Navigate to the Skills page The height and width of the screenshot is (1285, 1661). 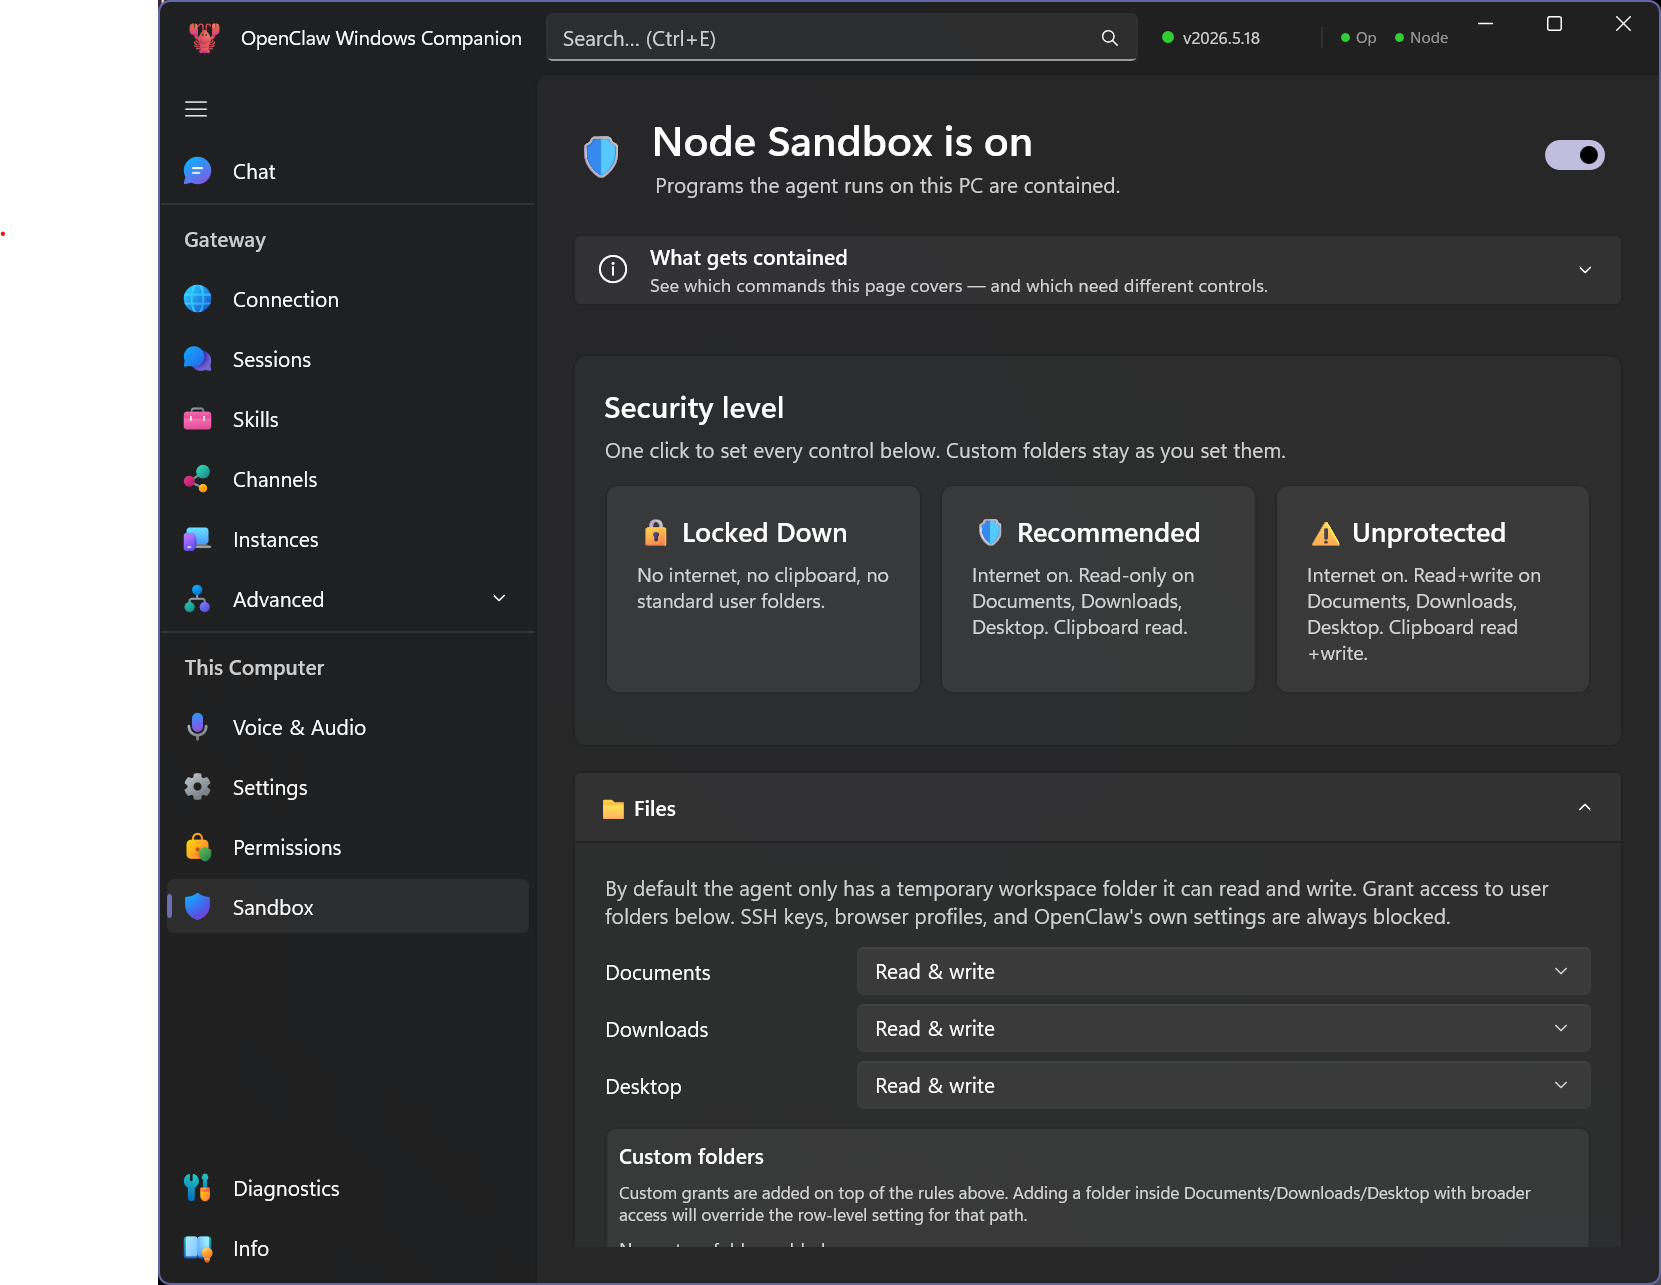click(x=347, y=419)
